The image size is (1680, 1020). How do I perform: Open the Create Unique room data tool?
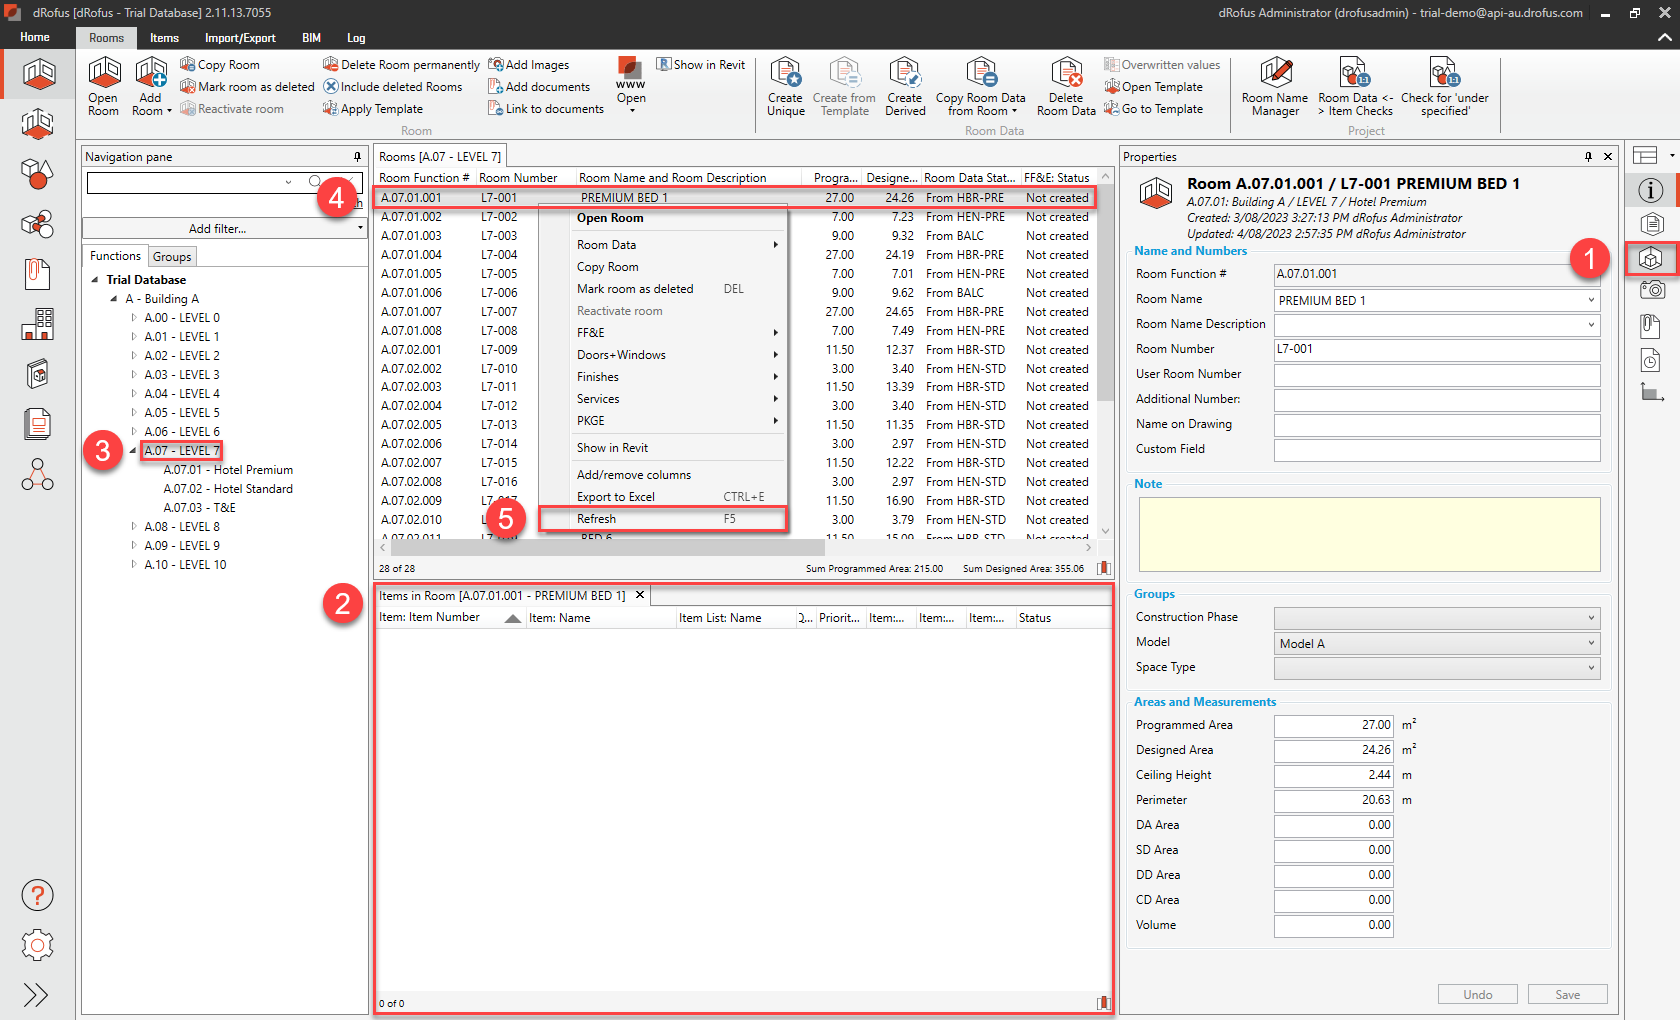click(x=786, y=87)
